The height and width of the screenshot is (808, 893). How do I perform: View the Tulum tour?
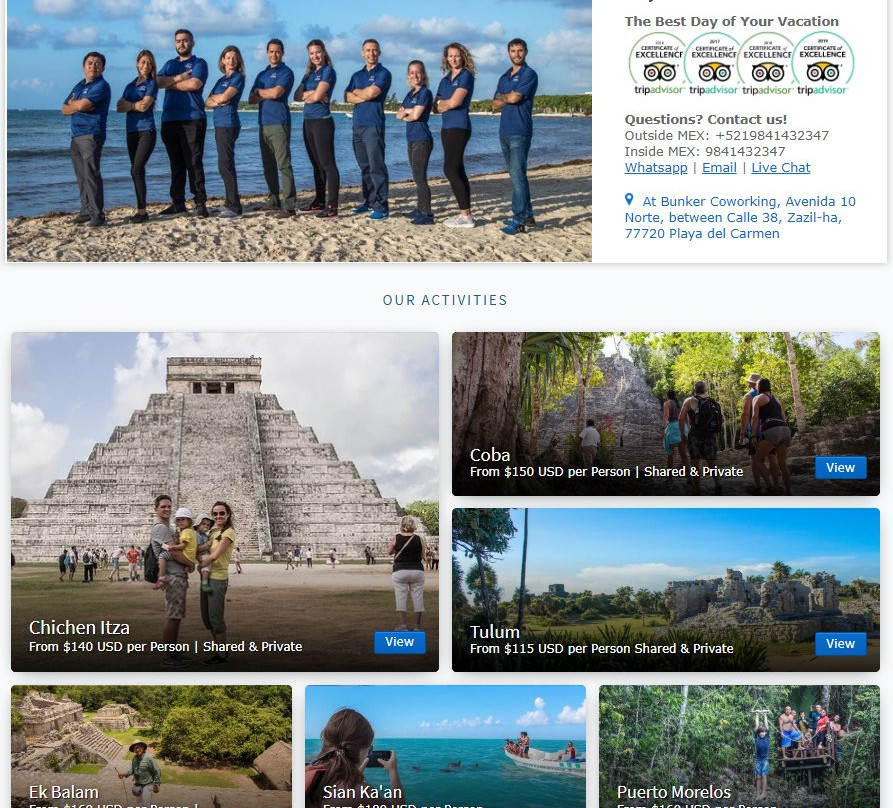point(840,643)
